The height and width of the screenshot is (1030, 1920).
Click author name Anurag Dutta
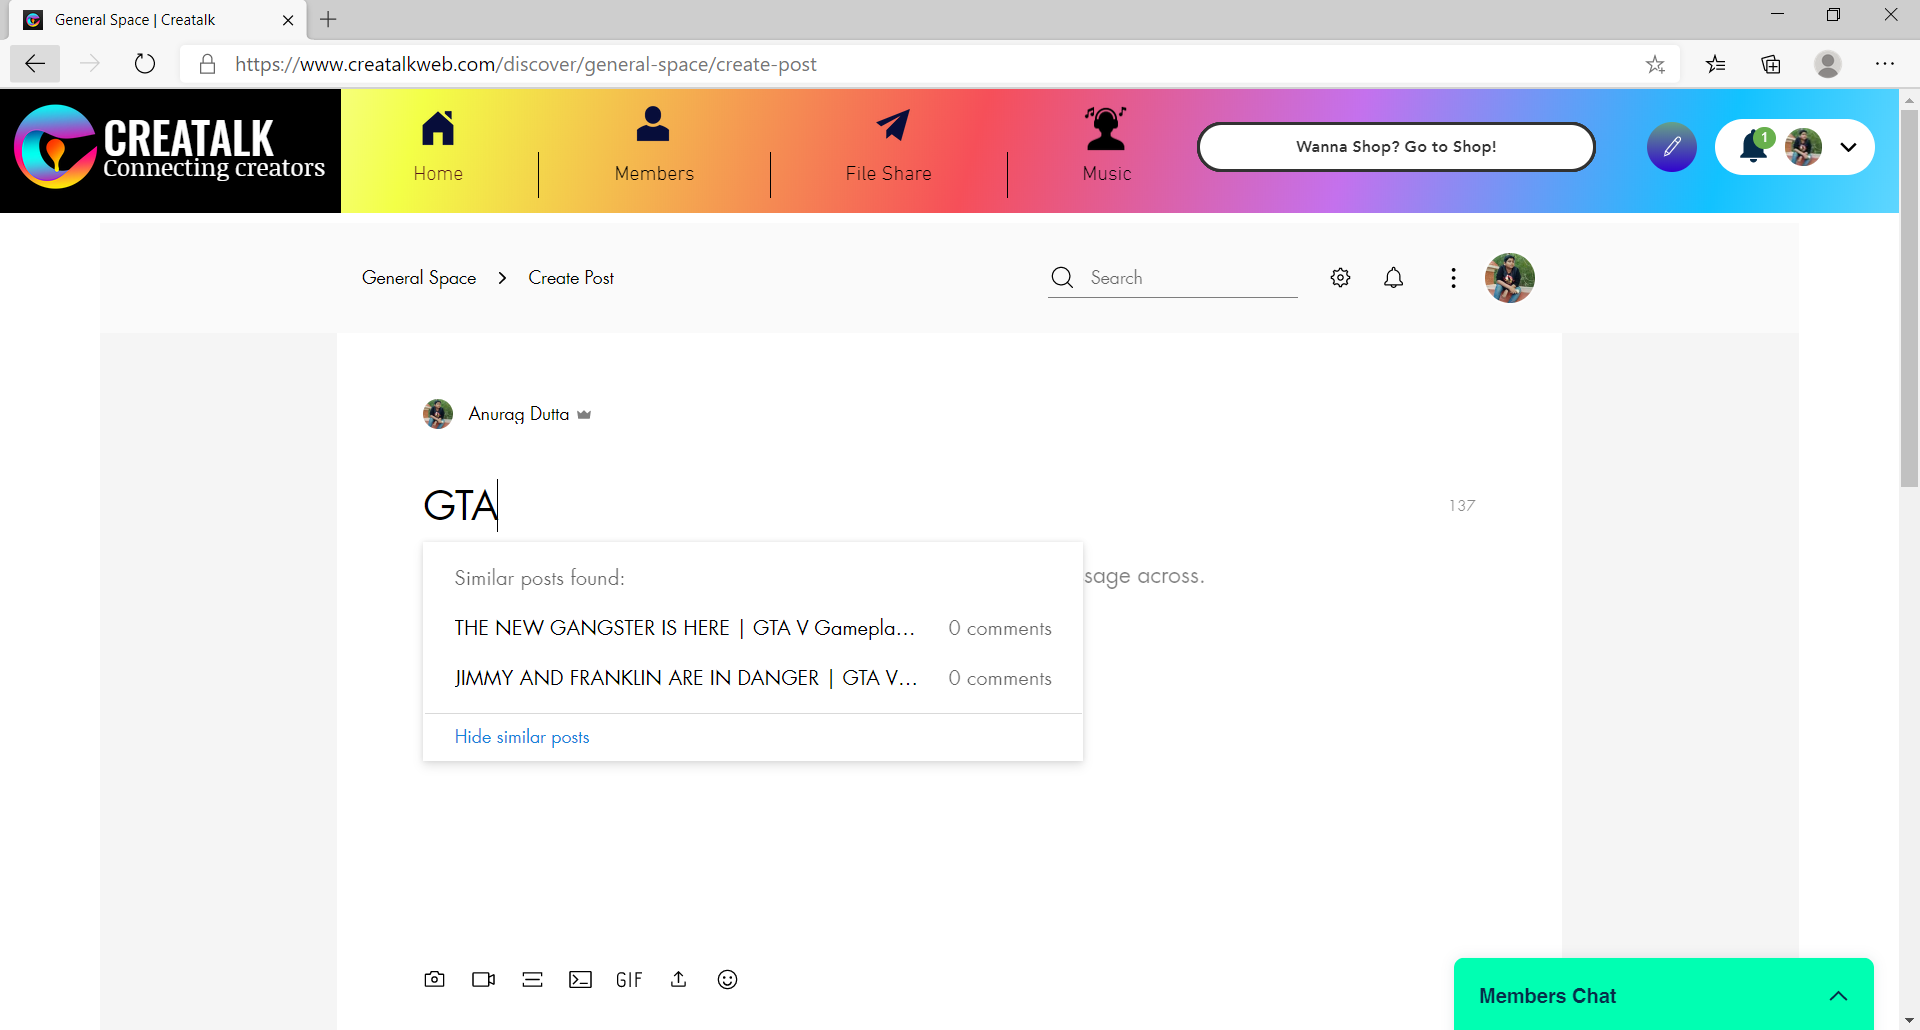point(518,414)
